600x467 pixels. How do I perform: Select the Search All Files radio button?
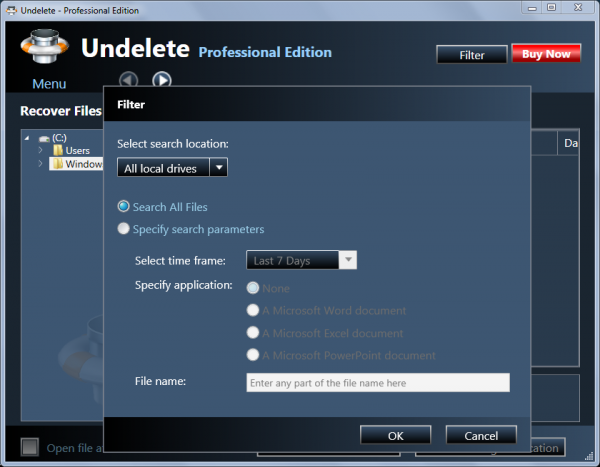(x=124, y=207)
